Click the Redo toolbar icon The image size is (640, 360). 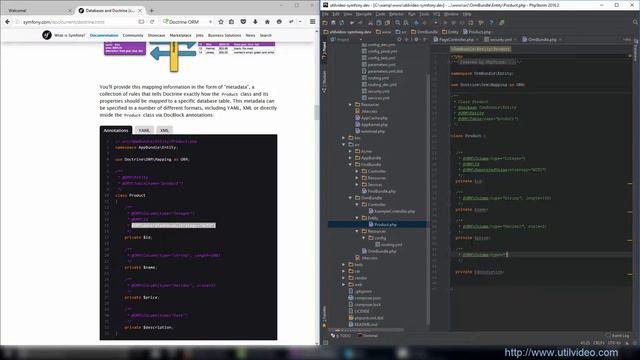click(x=360, y=23)
